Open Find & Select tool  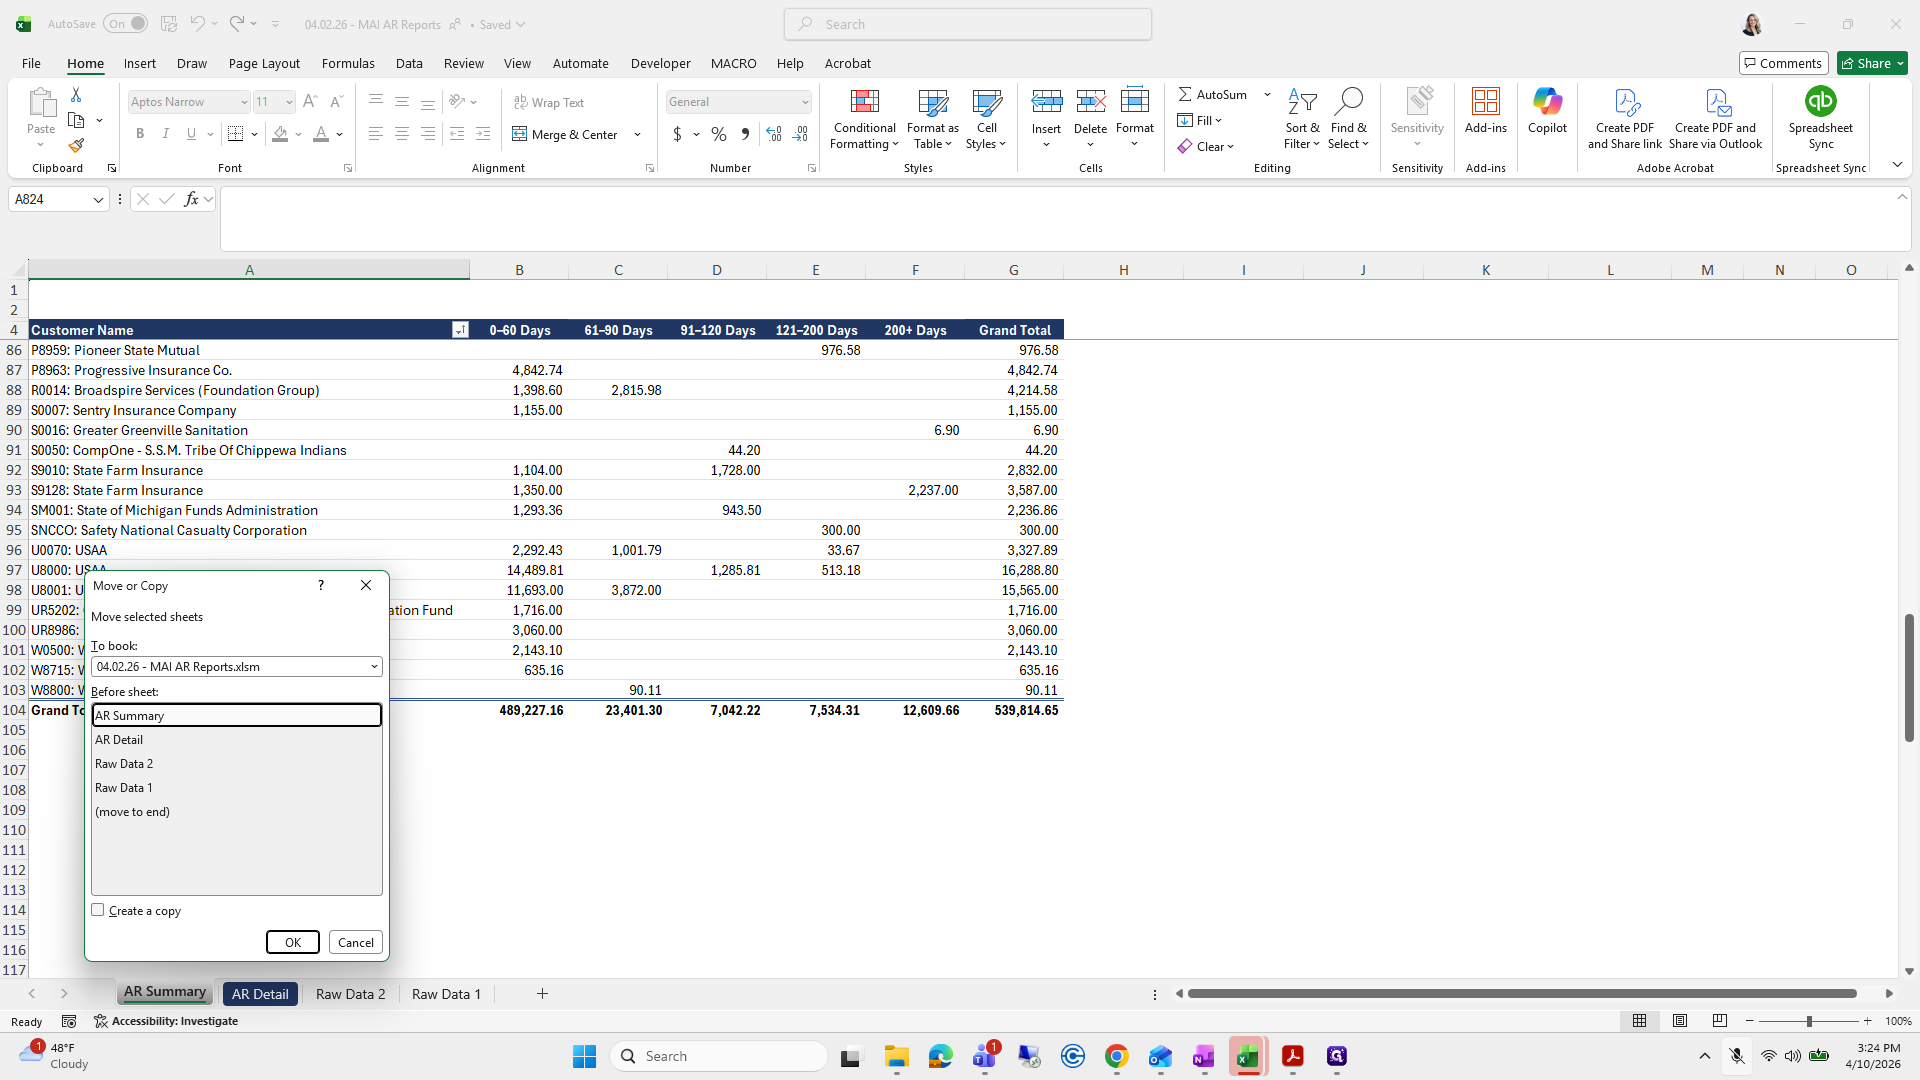click(x=1348, y=119)
